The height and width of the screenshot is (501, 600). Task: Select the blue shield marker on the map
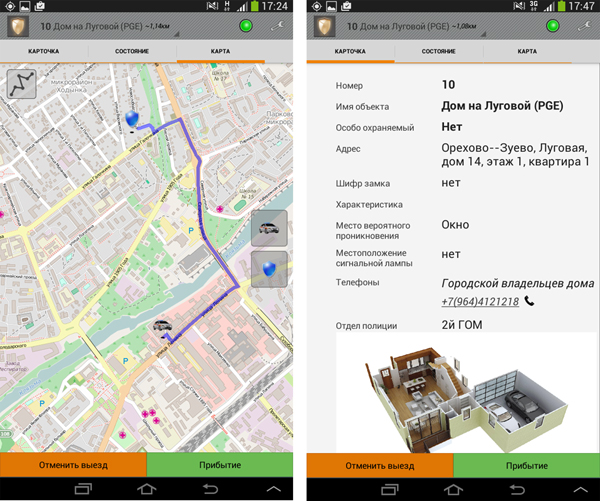point(133,120)
